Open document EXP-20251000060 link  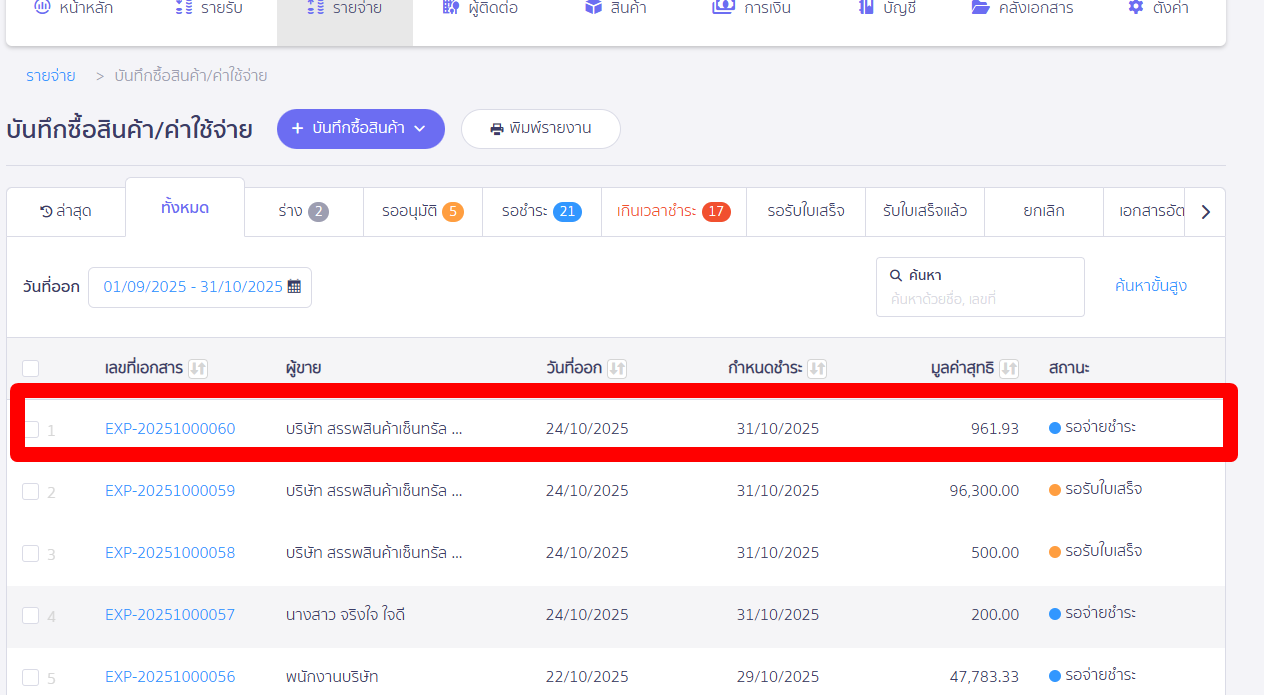coord(170,428)
